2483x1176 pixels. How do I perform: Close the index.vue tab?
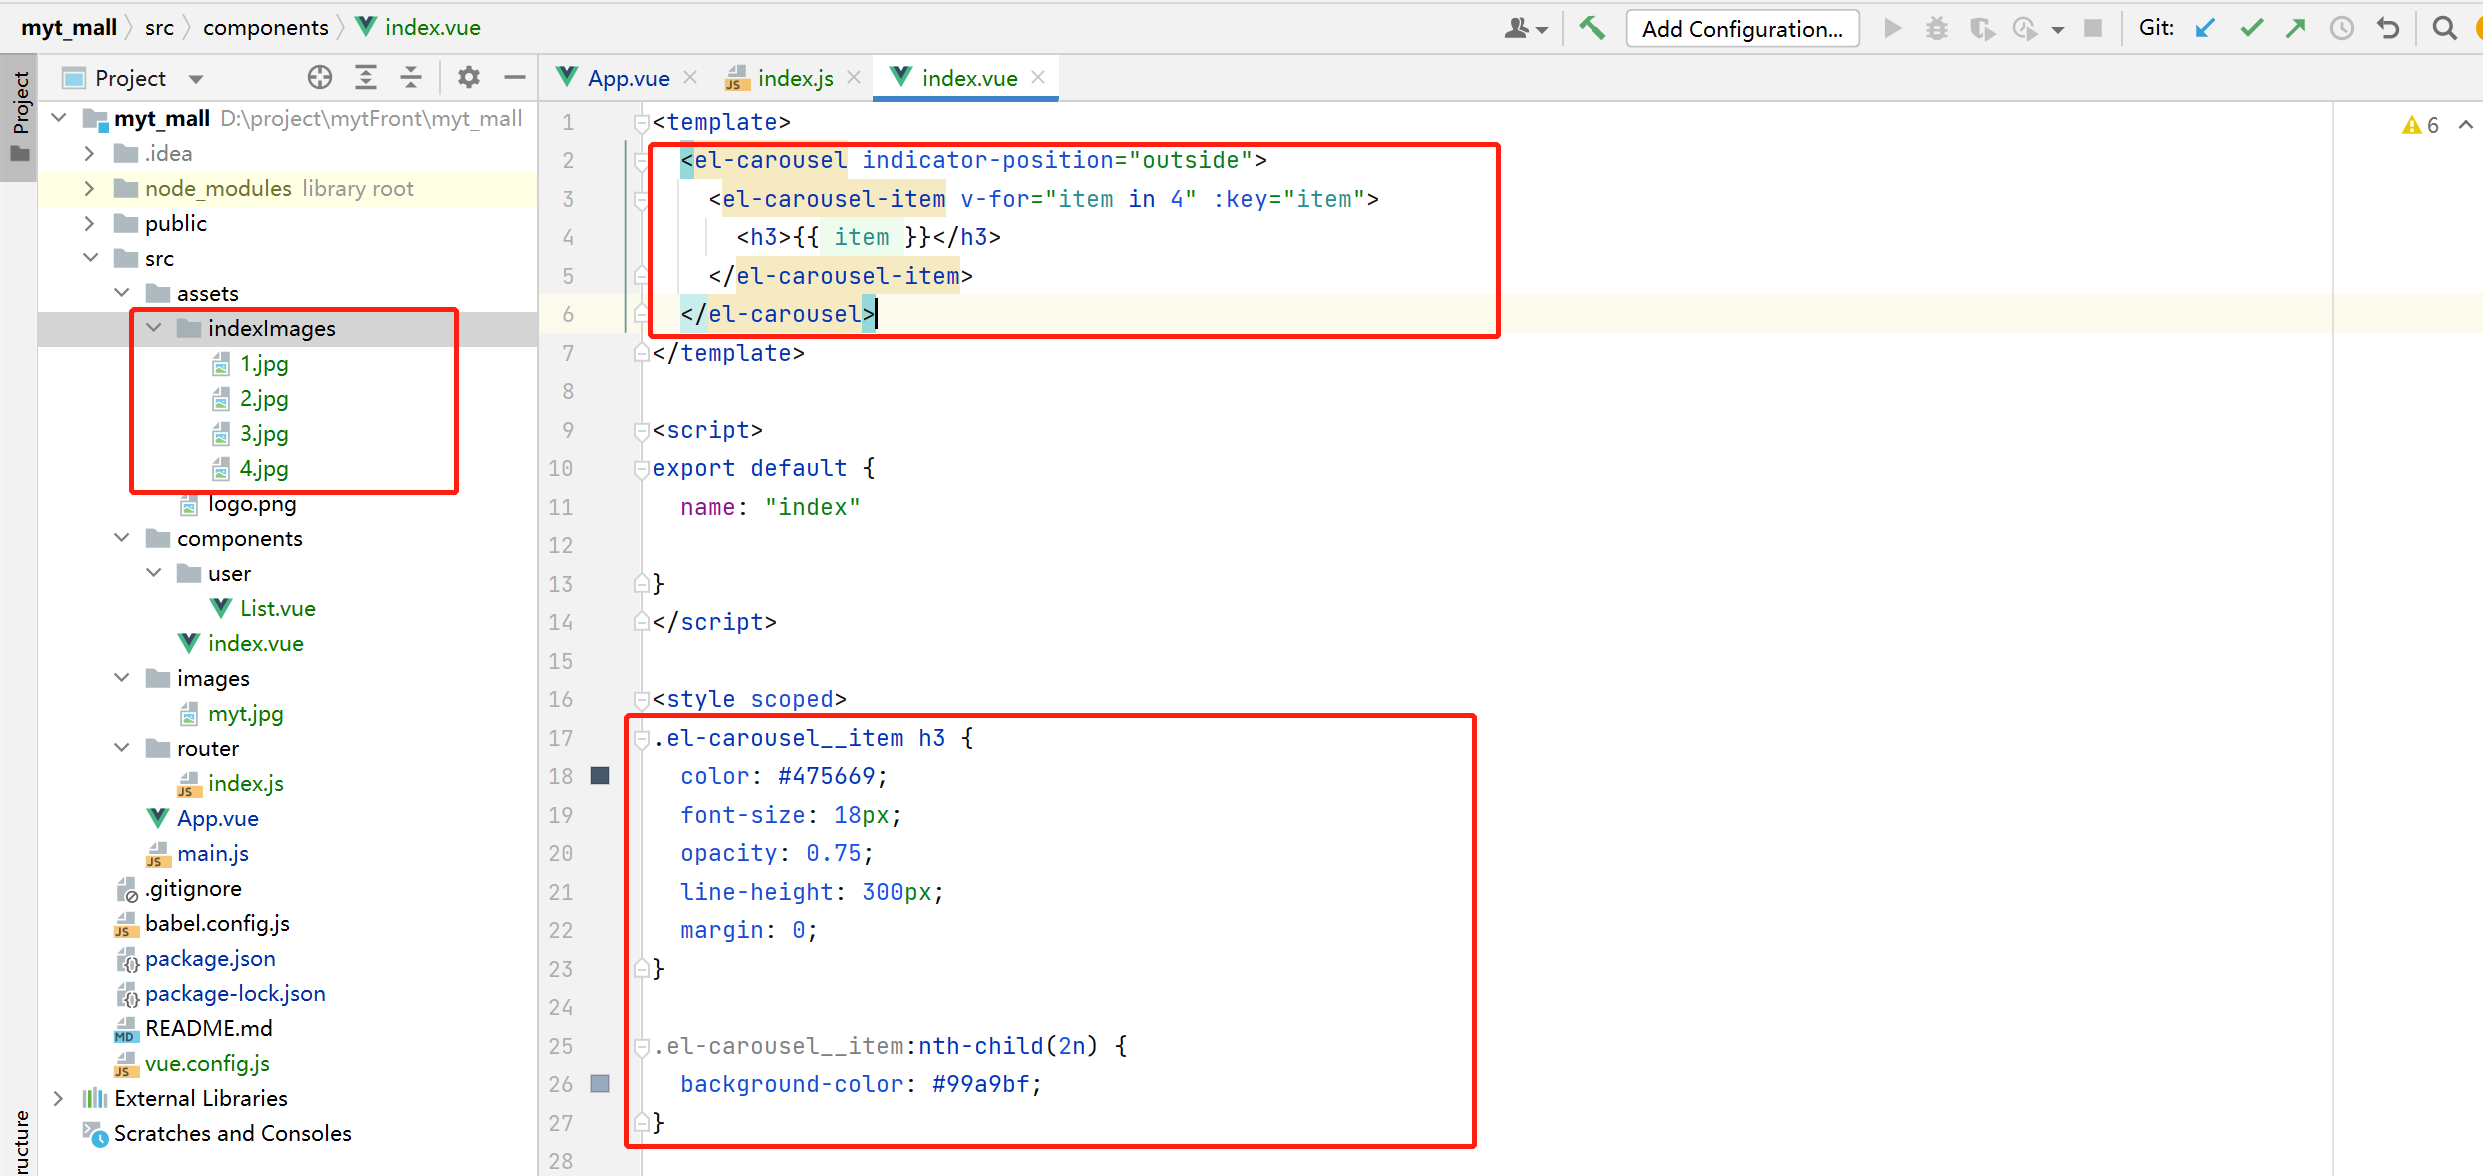[1038, 77]
